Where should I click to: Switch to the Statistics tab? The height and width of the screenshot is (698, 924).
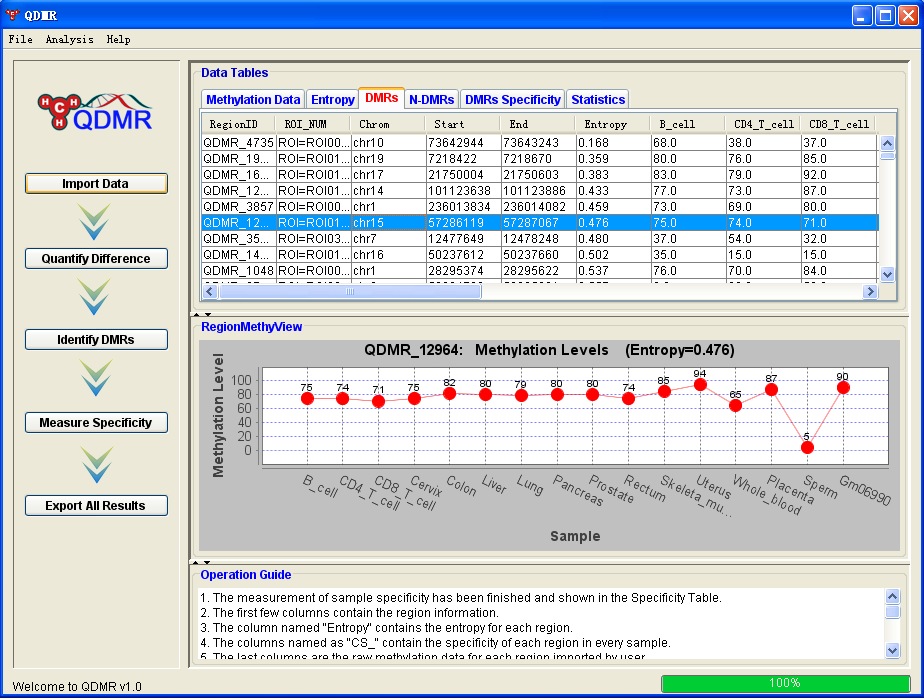[x=598, y=100]
